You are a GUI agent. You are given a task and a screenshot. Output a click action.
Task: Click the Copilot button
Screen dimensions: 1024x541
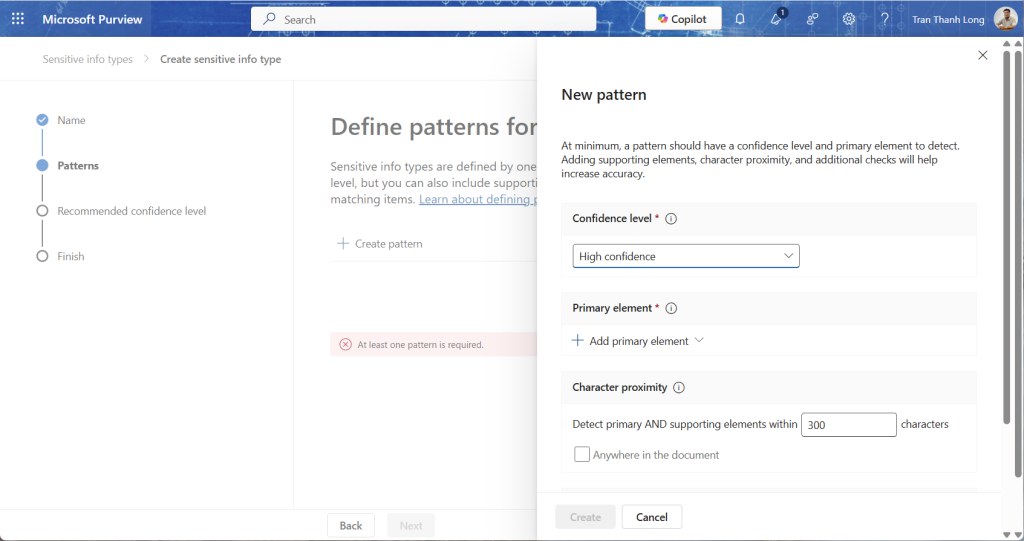(x=682, y=19)
